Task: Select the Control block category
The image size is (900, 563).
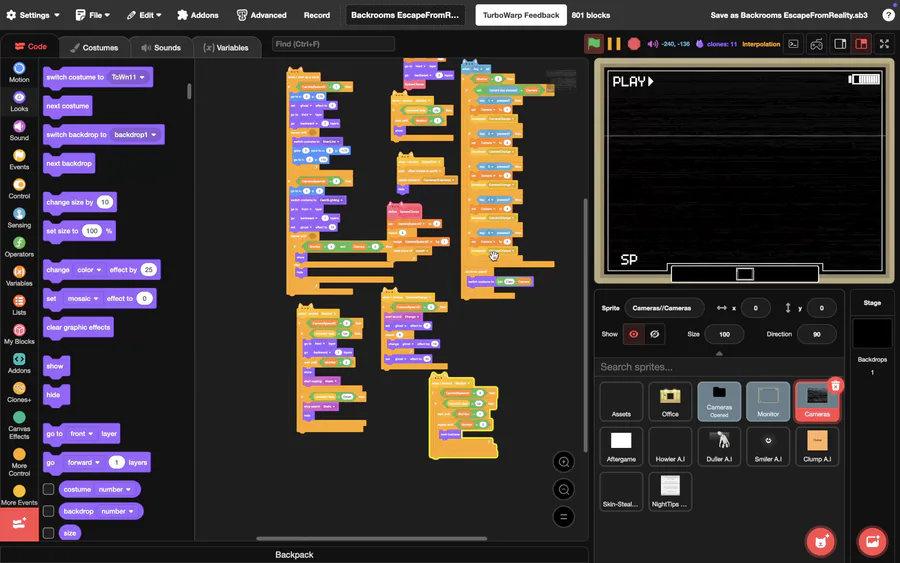Action: point(19,189)
